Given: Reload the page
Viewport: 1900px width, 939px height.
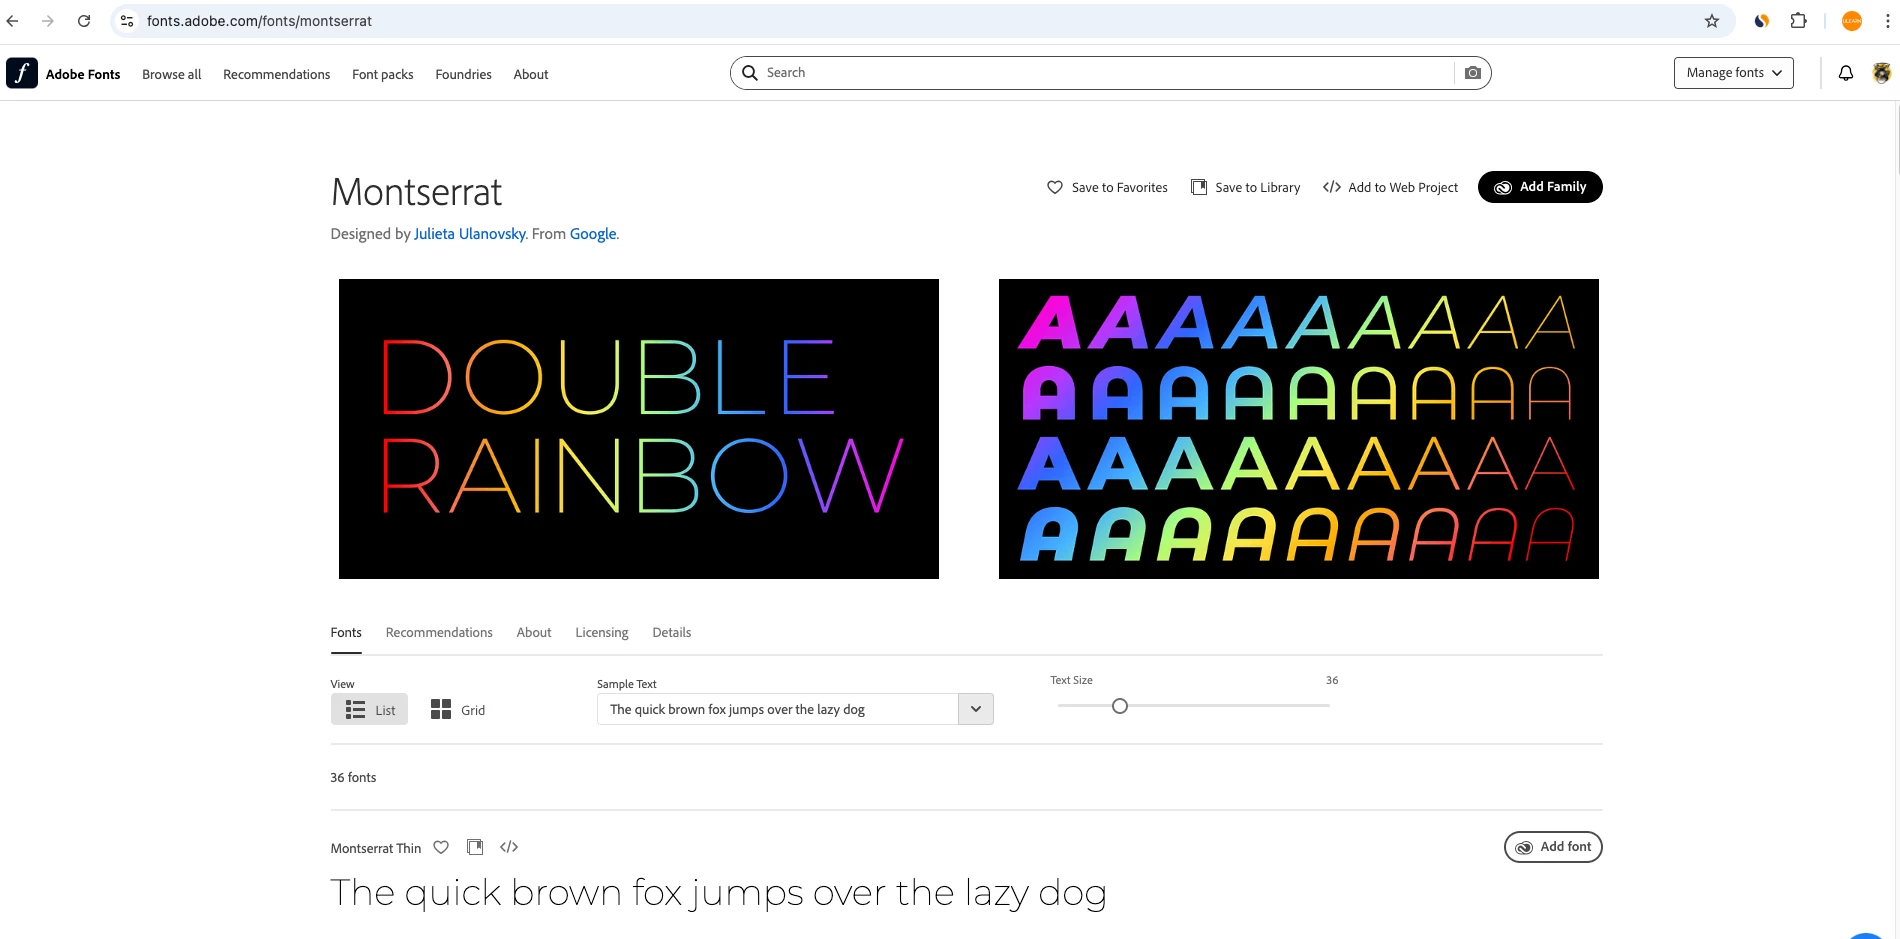Looking at the screenshot, I should pyautogui.click(x=84, y=21).
